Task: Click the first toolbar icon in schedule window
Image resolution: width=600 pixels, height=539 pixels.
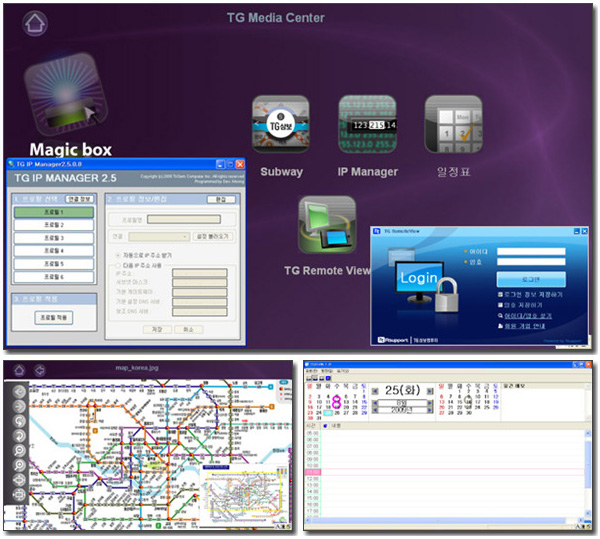Action: click(309, 378)
